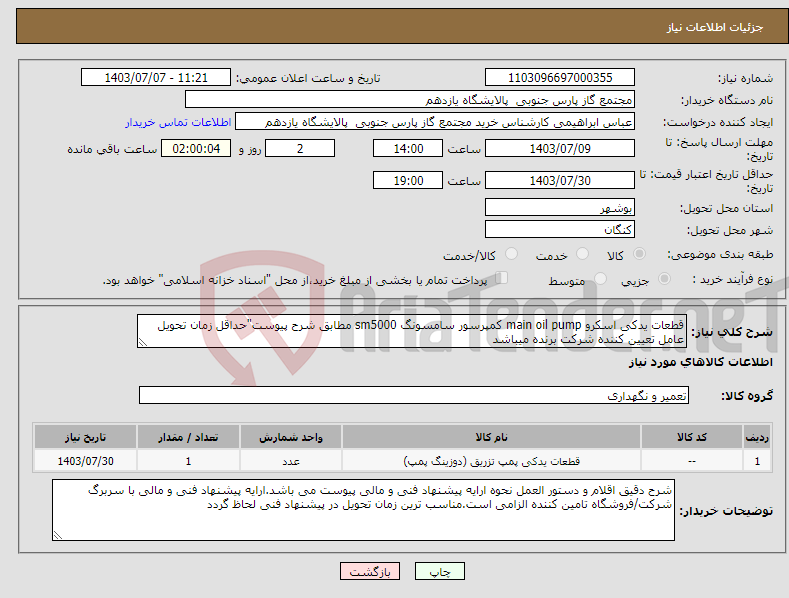Click the remaining days field showing 2

(x=300, y=148)
